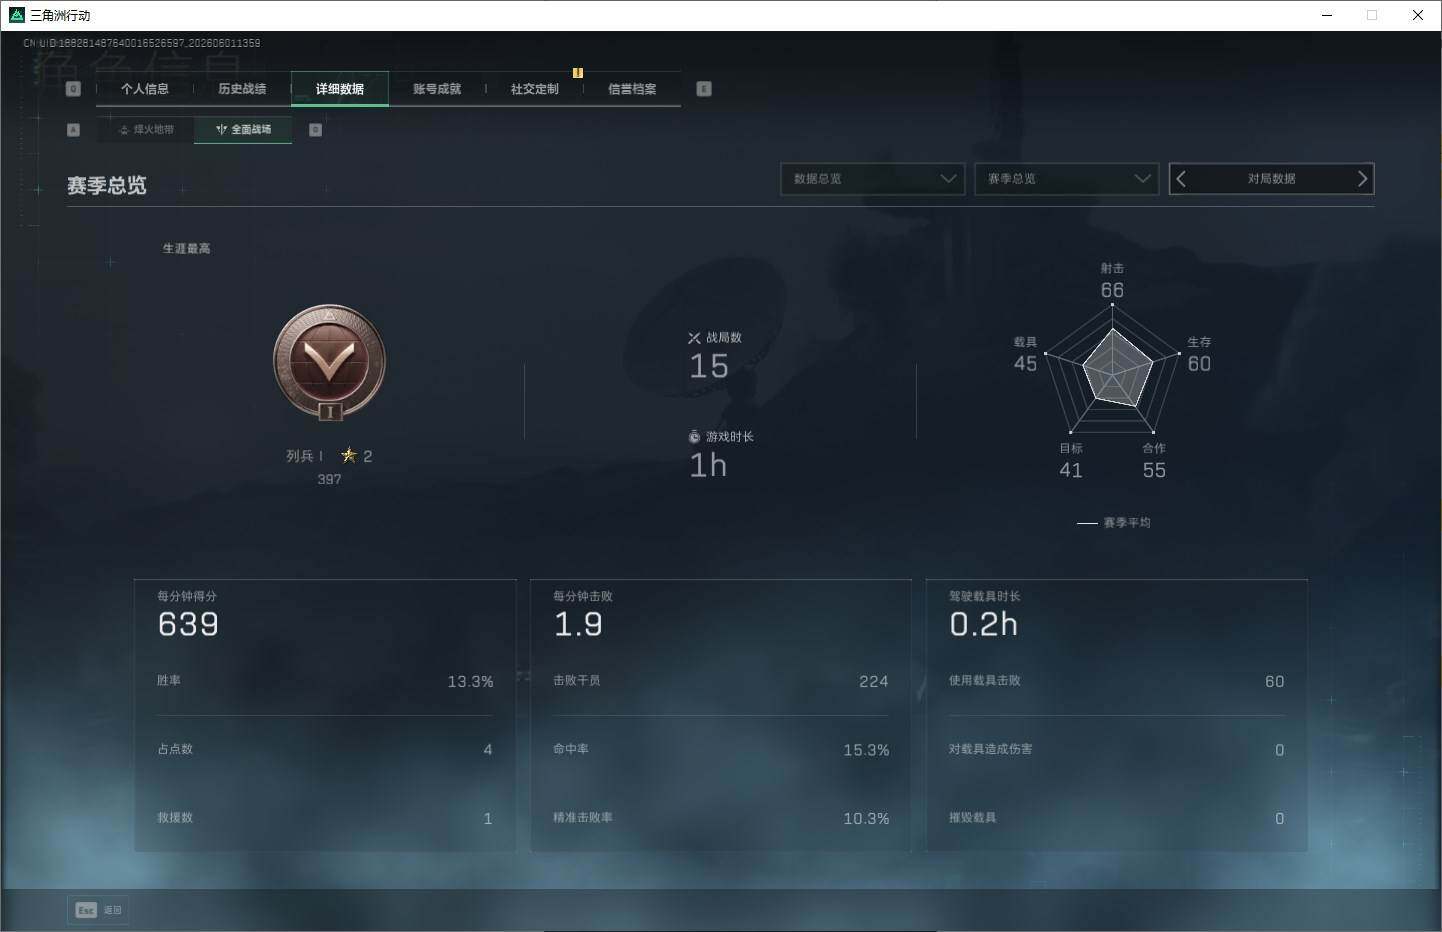Switch to the 烽火地带 mode tab

click(x=146, y=130)
